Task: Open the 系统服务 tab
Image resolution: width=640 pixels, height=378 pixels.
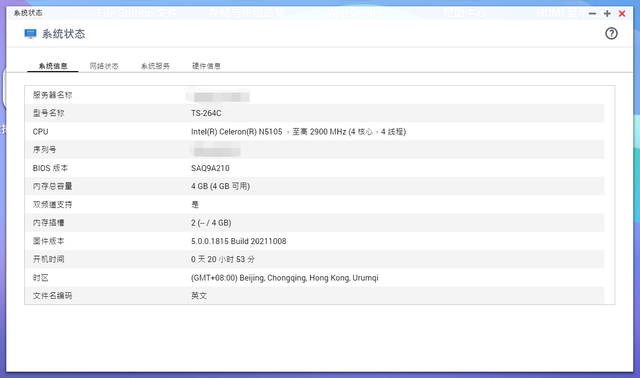Action: [155, 66]
